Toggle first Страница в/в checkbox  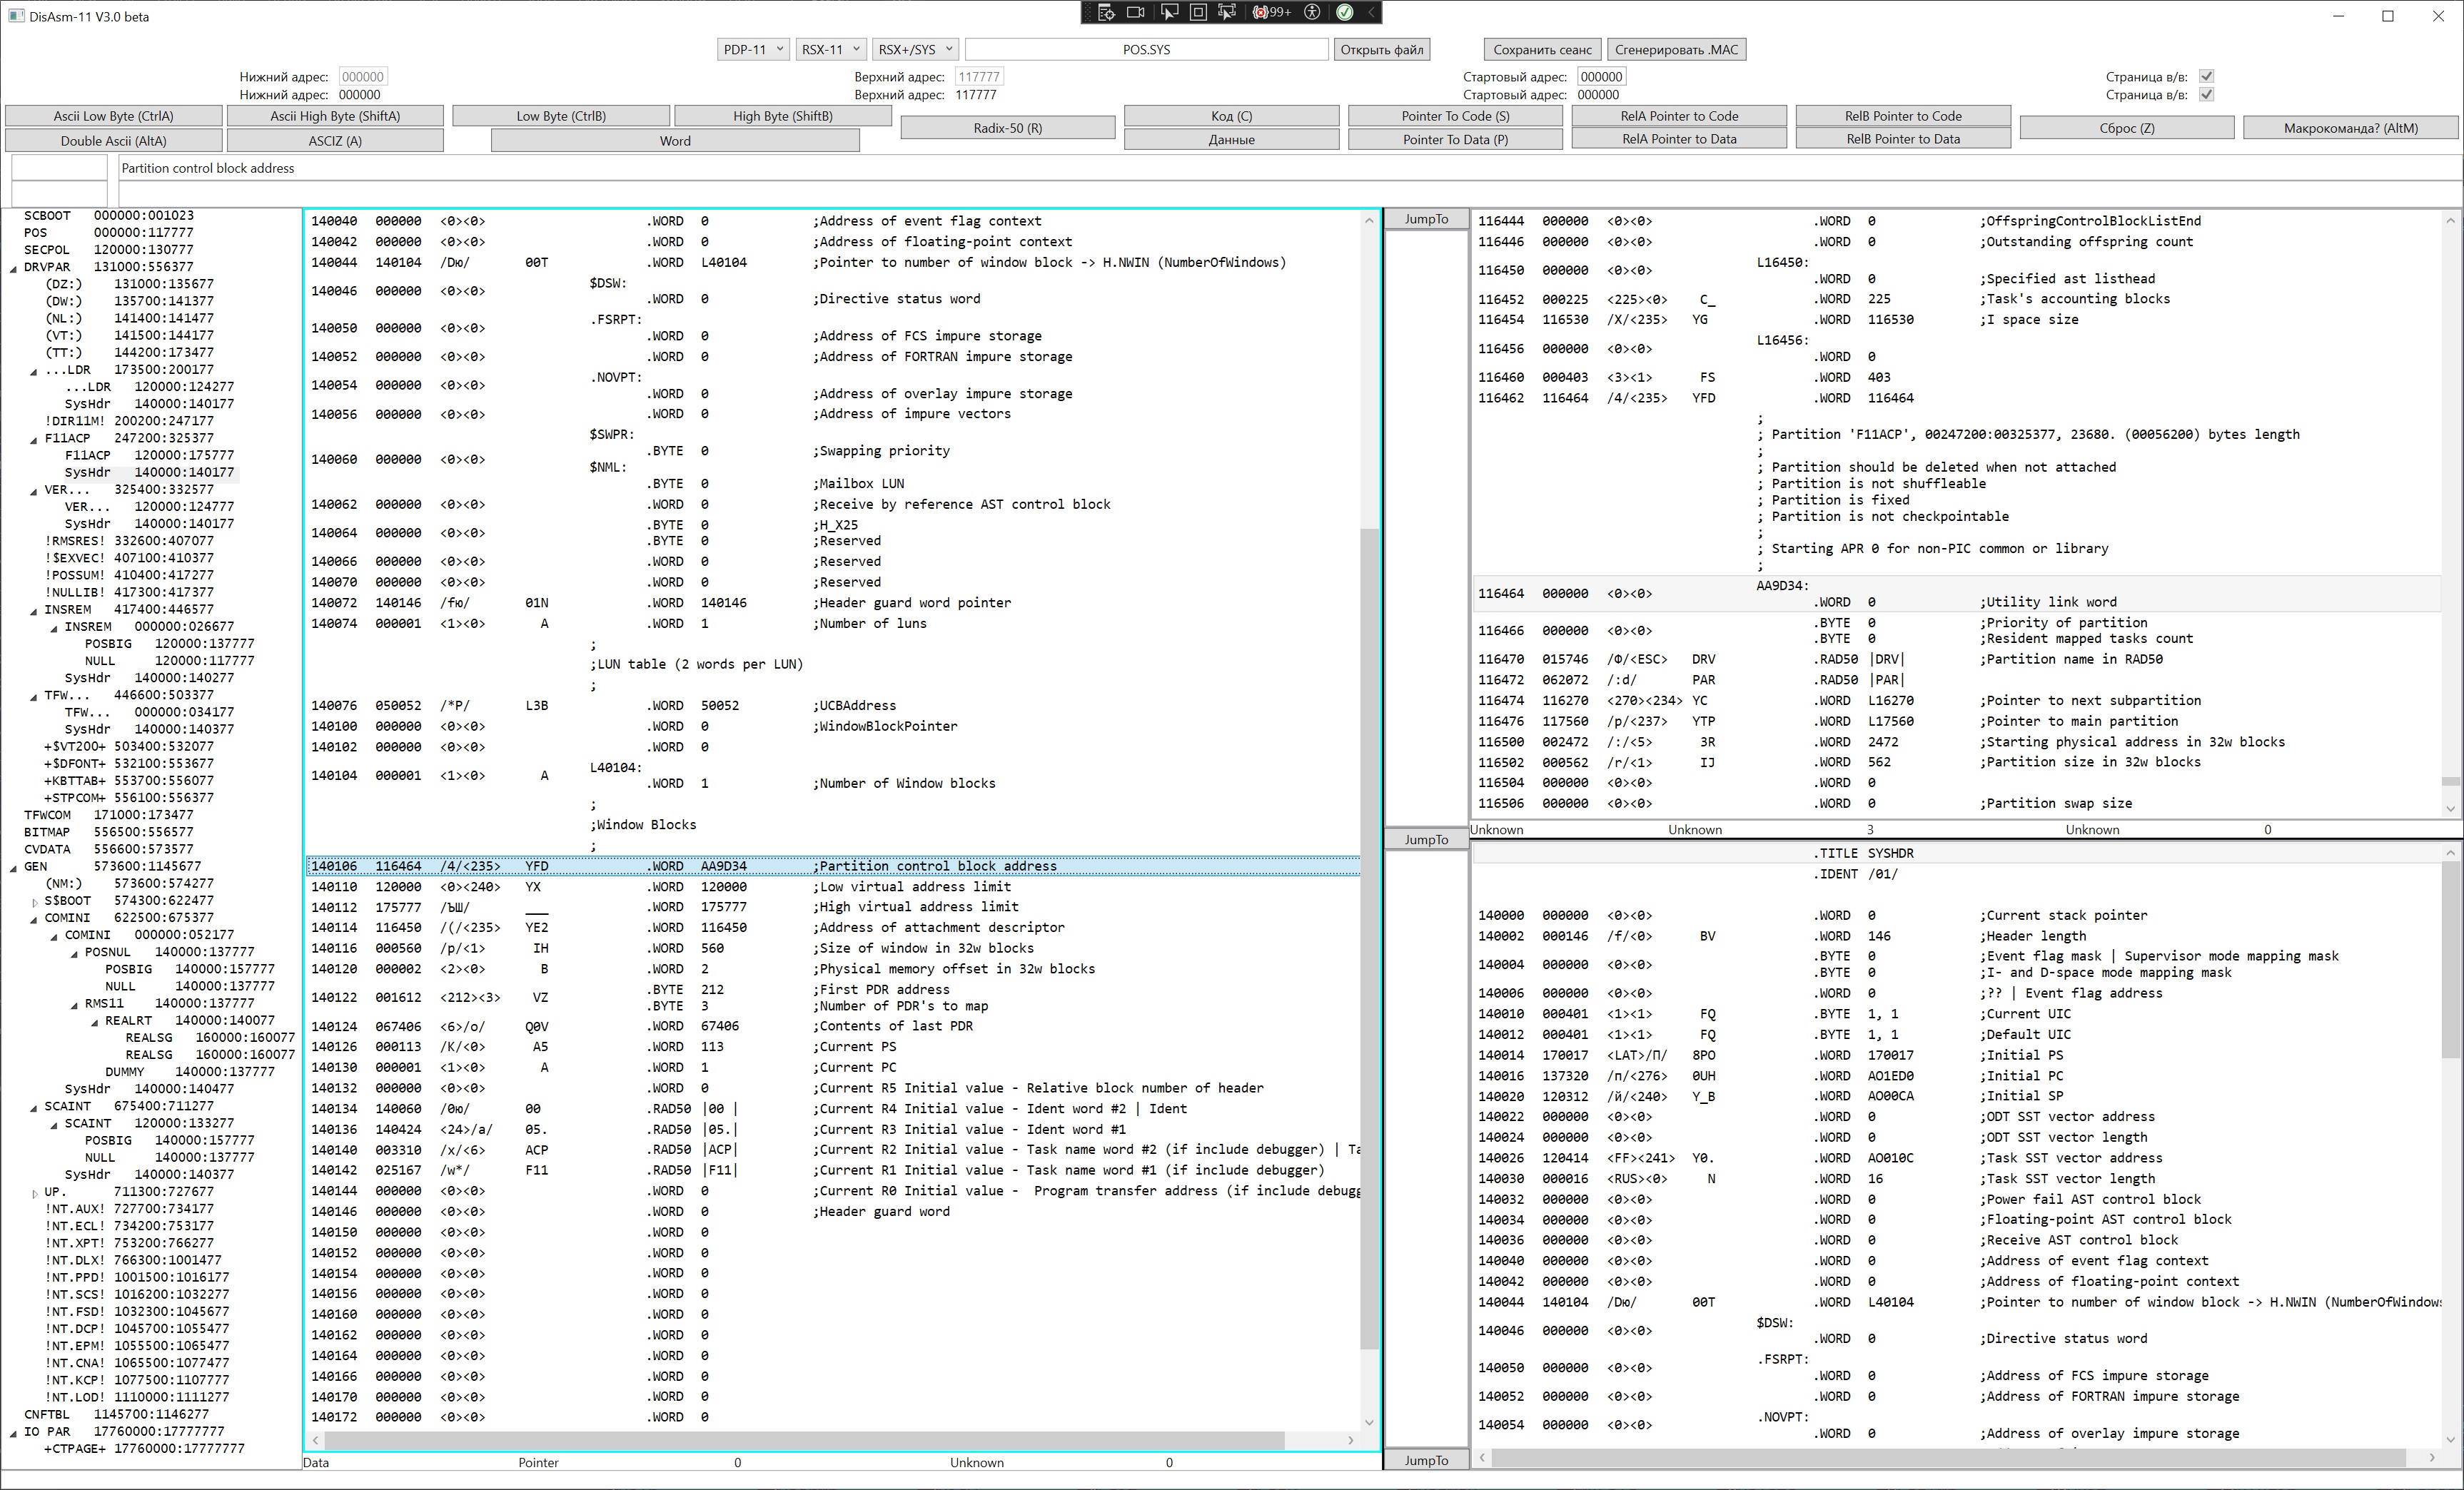point(2207,76)
